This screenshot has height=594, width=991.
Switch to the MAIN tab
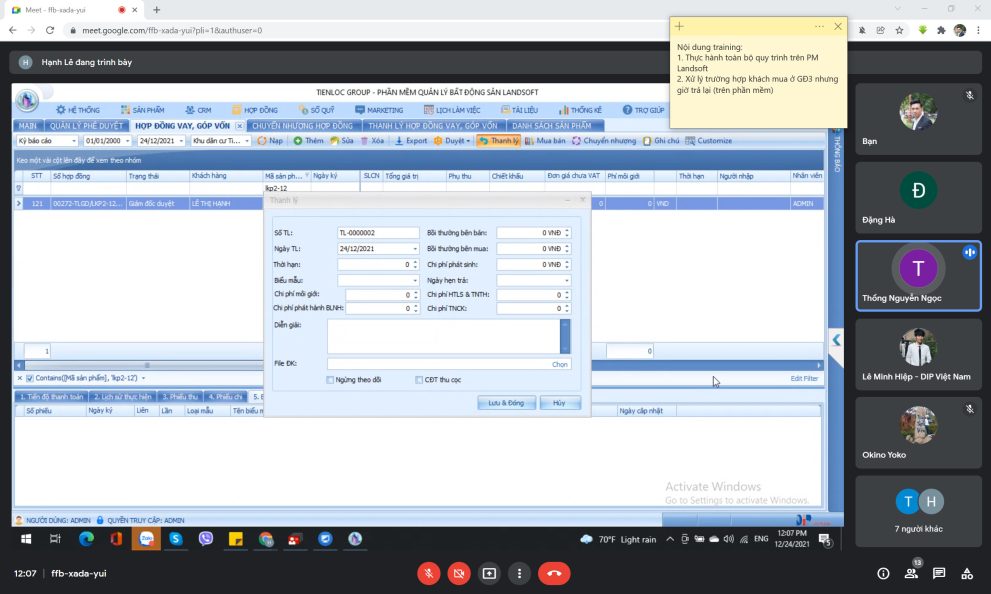click(28, 126)
